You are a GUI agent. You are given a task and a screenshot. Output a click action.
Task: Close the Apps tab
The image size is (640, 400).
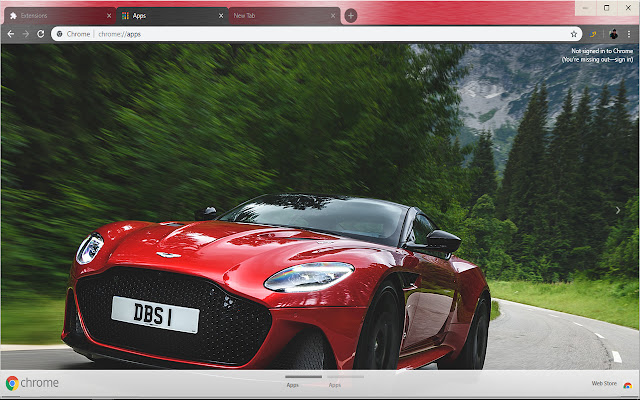tap(221, 16)
